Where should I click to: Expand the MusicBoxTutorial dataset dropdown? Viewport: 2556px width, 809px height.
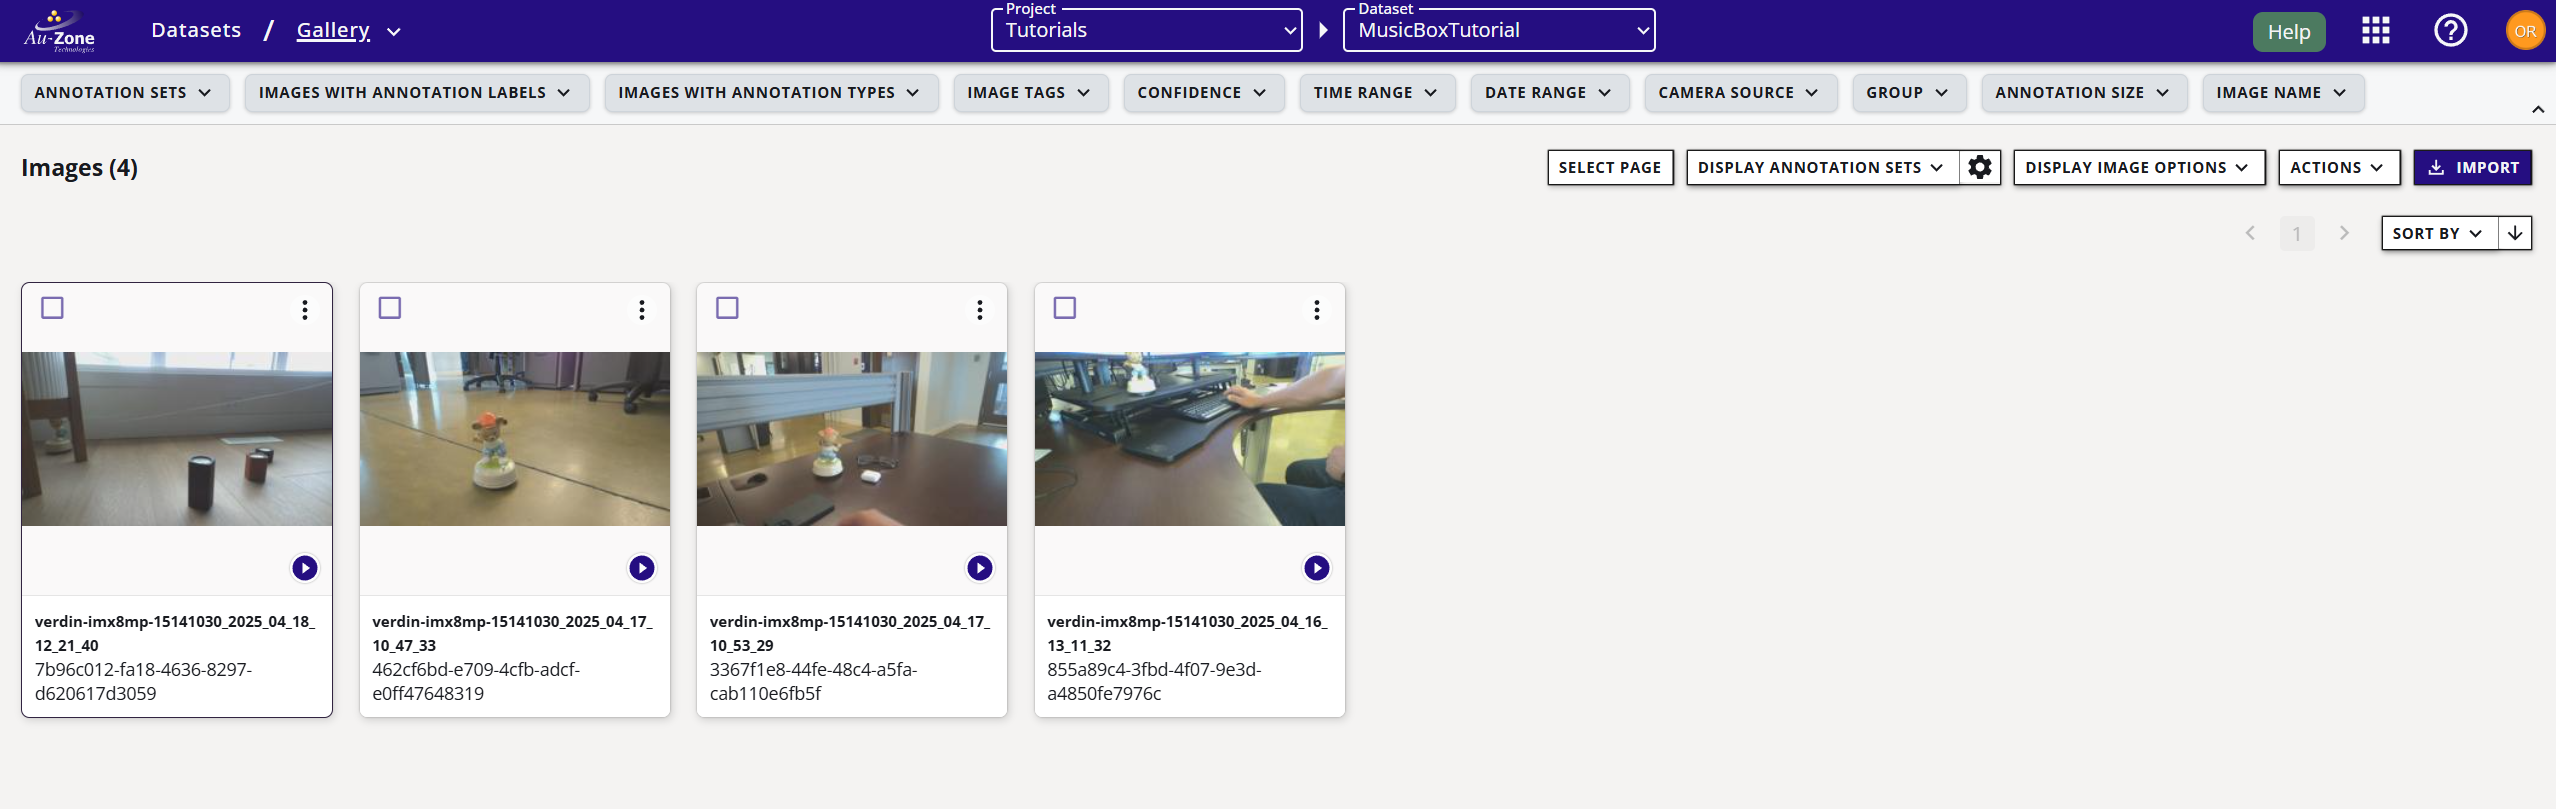(1498, 31)
